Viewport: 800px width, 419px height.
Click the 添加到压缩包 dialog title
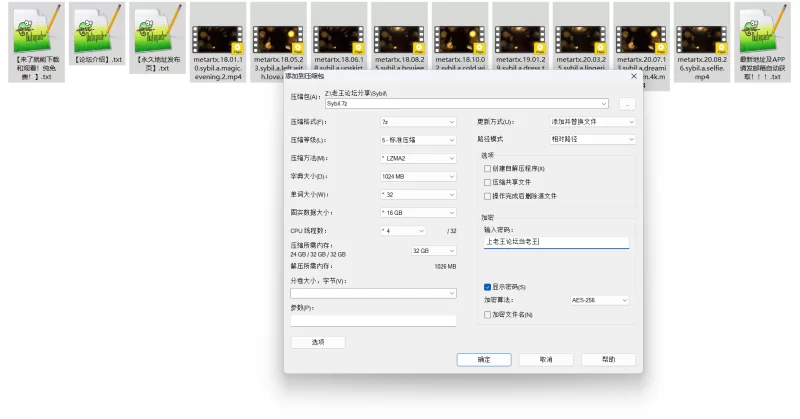(305, 76)
